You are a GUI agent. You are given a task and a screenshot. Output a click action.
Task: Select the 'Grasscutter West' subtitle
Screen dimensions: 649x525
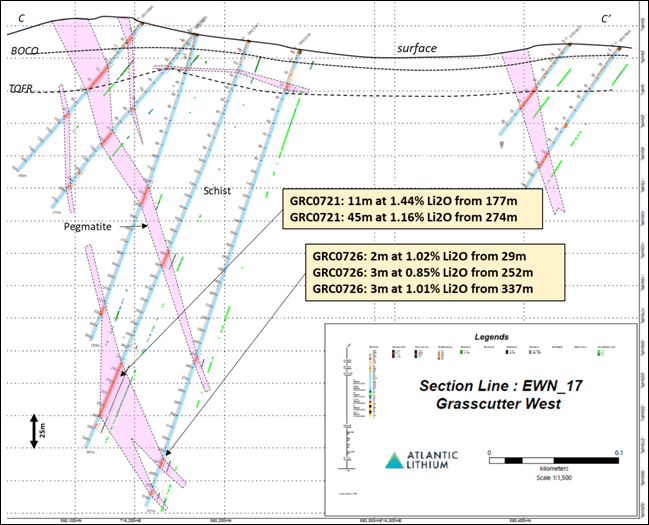[x=498, y=404]
